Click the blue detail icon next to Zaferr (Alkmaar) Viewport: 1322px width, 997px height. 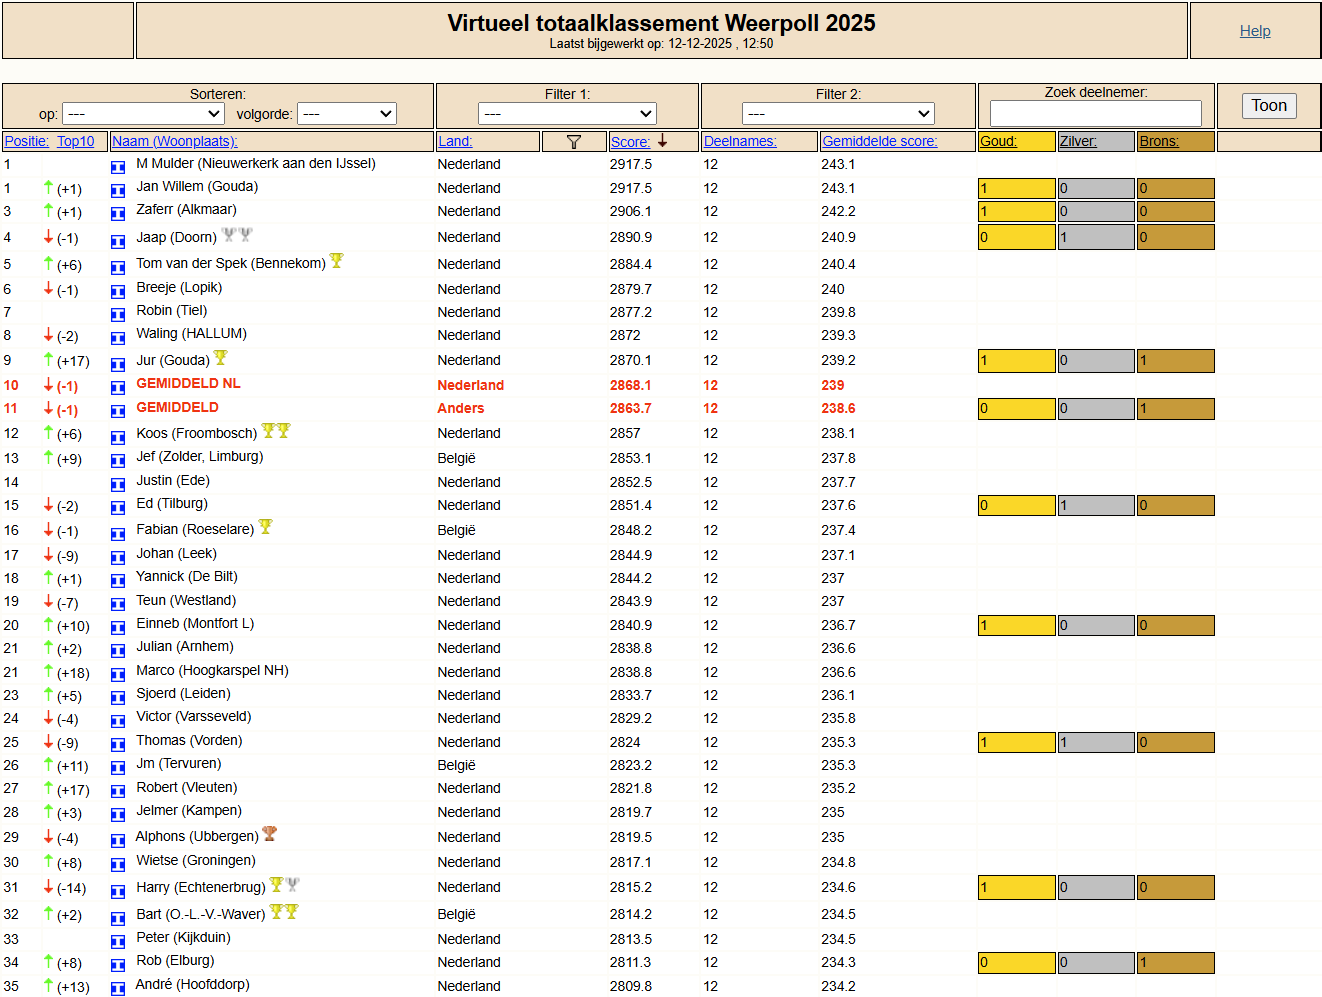118,213
